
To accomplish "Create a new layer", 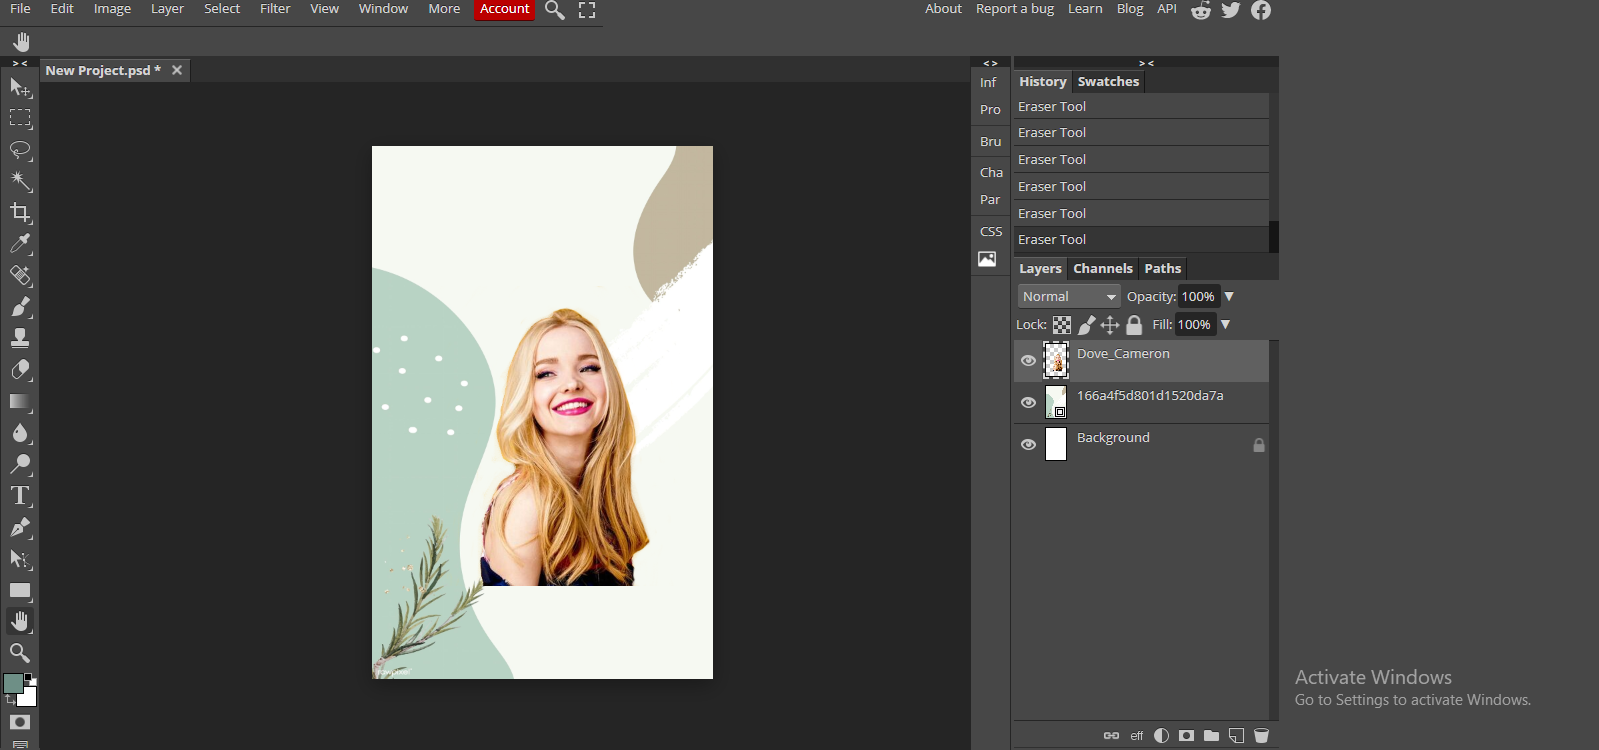I will click(1236, 735).
